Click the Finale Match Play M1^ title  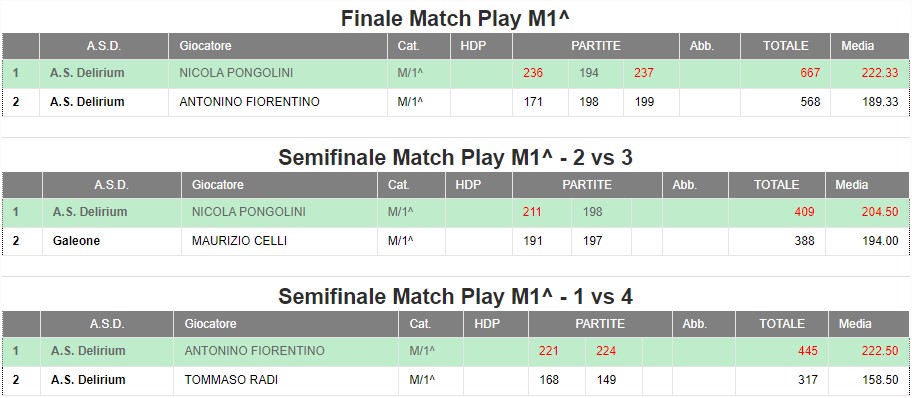coord(455,18)
